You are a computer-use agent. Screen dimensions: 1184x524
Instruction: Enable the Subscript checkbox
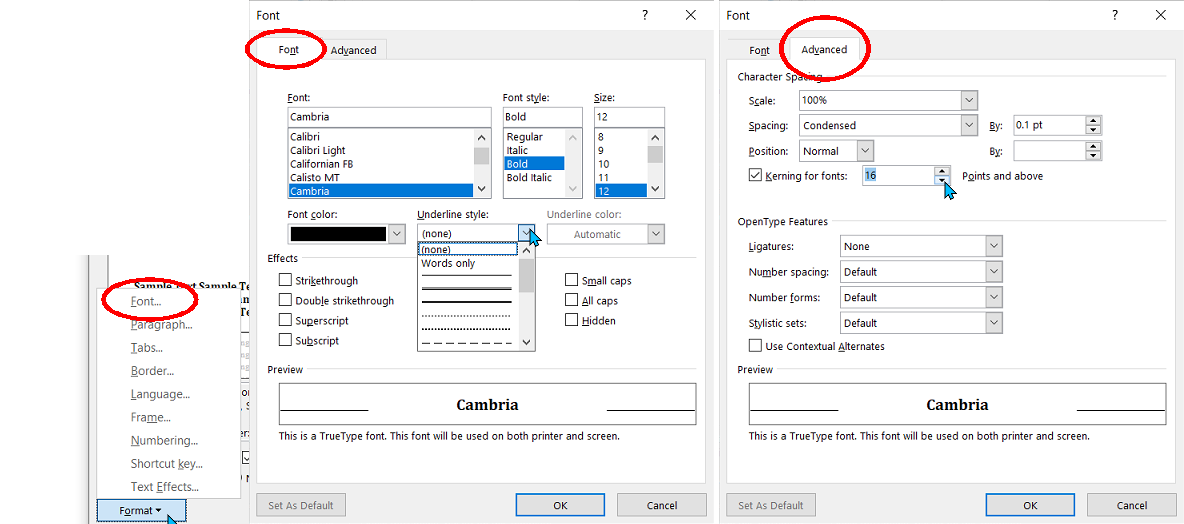285,340
